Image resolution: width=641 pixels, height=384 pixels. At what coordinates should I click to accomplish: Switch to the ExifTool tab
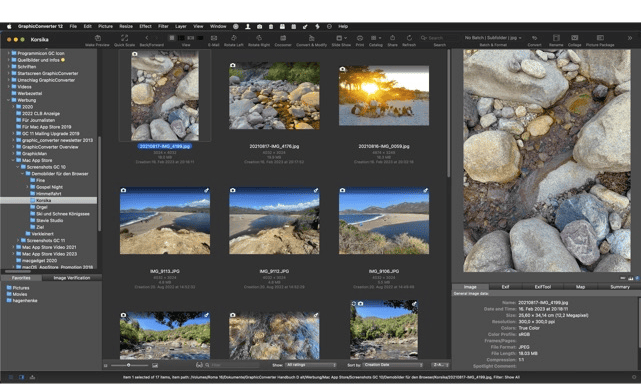pyautogui.click(x=543, y=287)
